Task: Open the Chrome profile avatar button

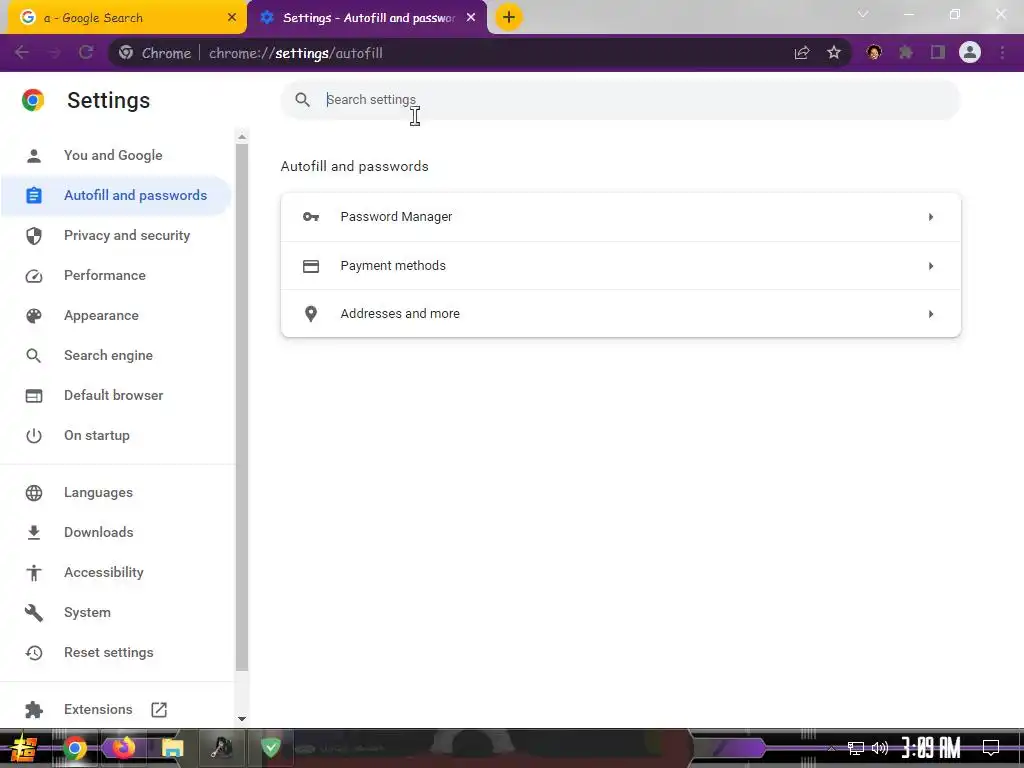Action: tap(970, 52)
